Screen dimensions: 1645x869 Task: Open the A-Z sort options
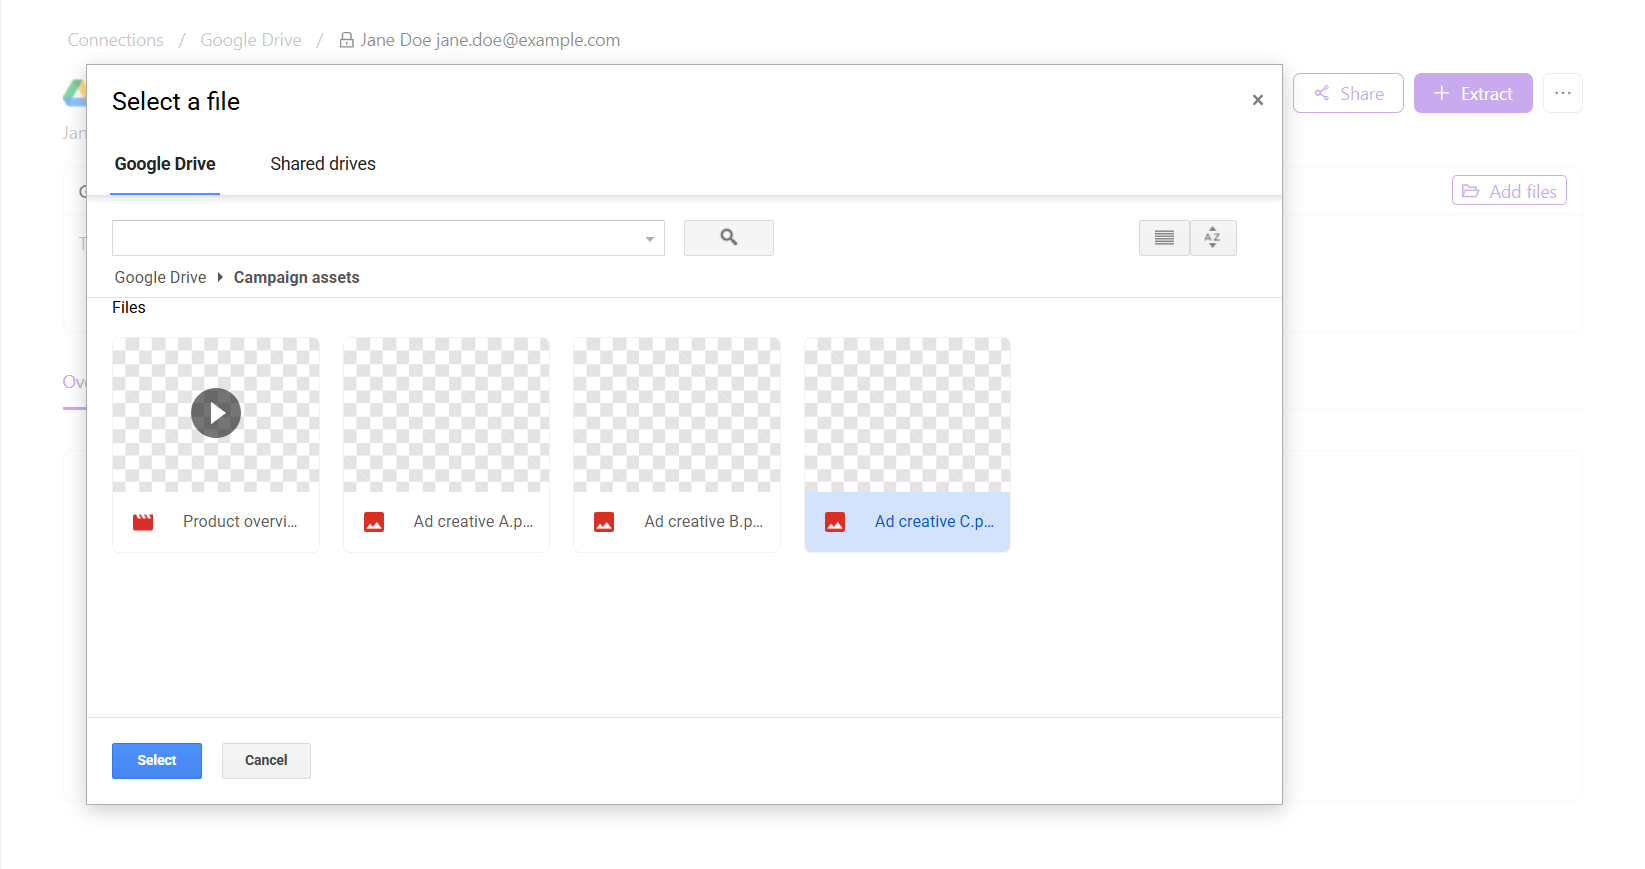[1213, 238]
